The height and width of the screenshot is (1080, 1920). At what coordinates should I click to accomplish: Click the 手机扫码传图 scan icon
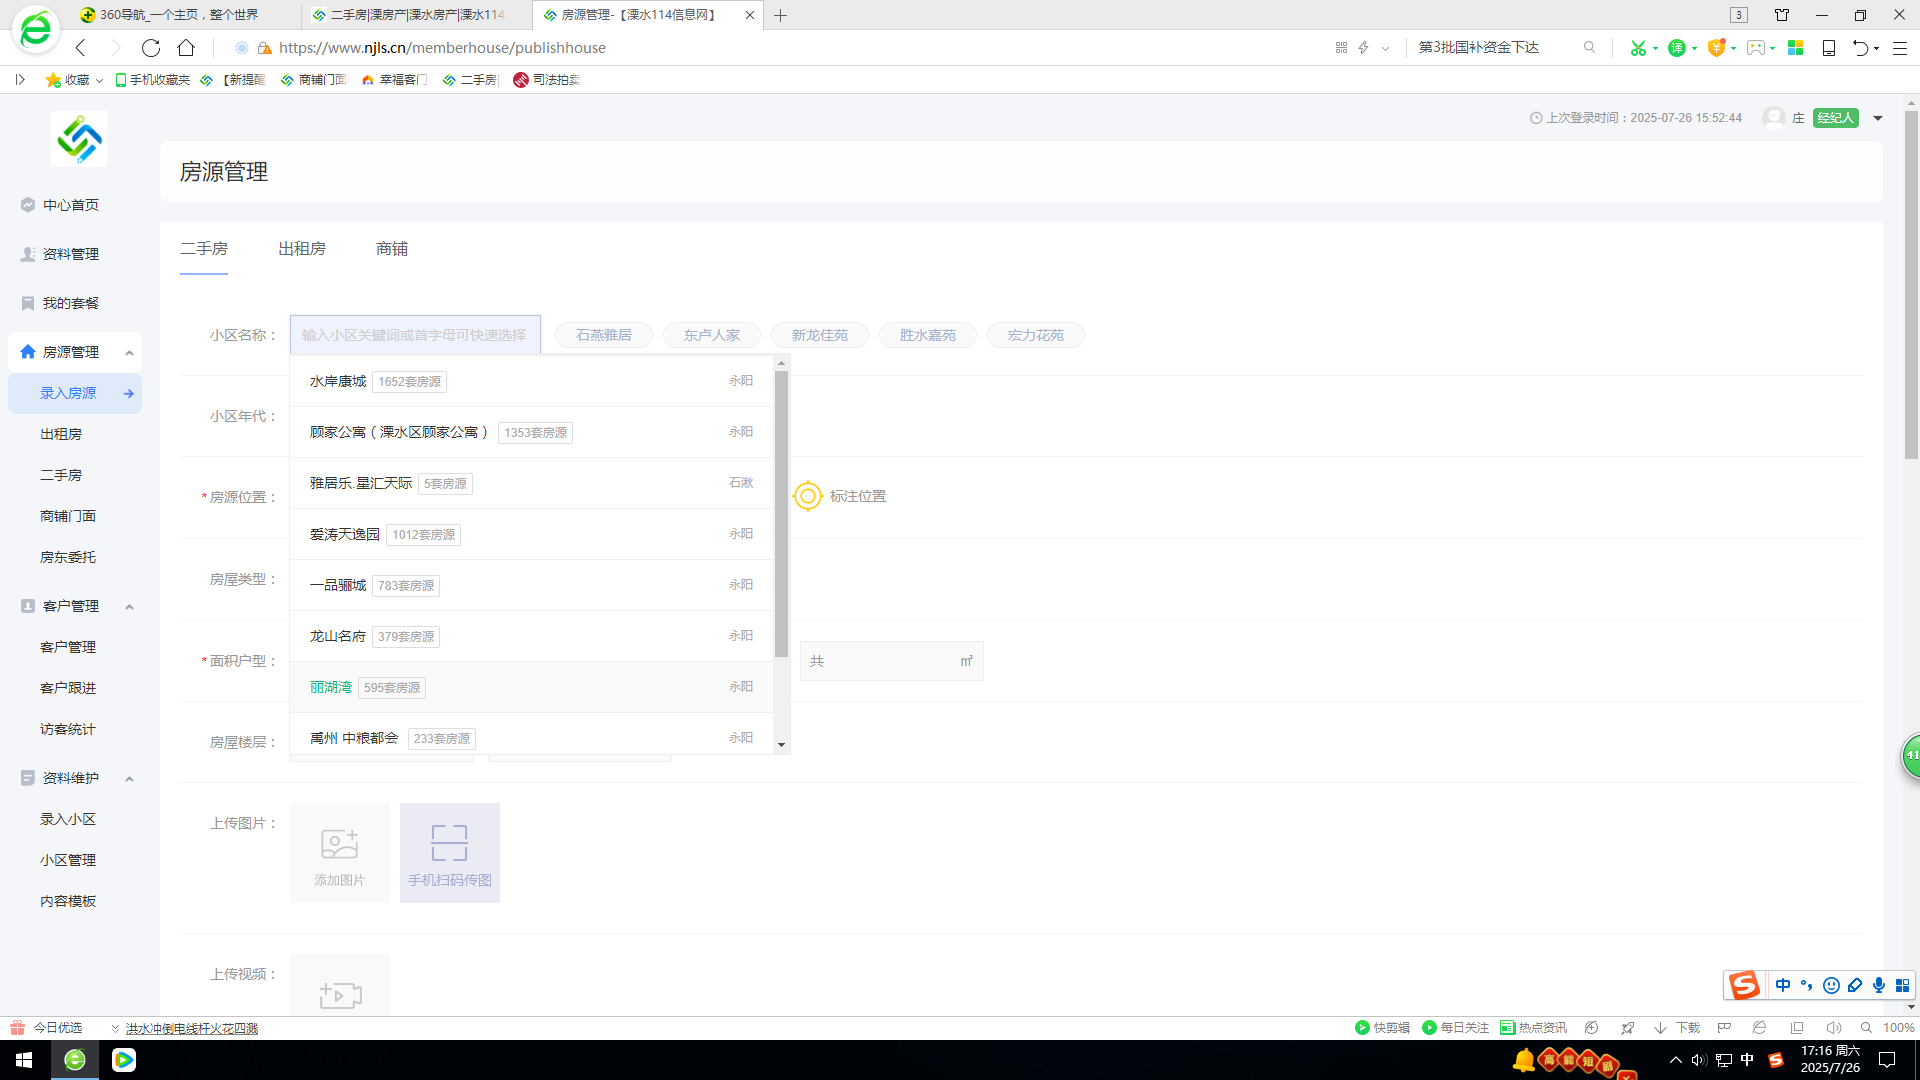click(x=449, y=844)
